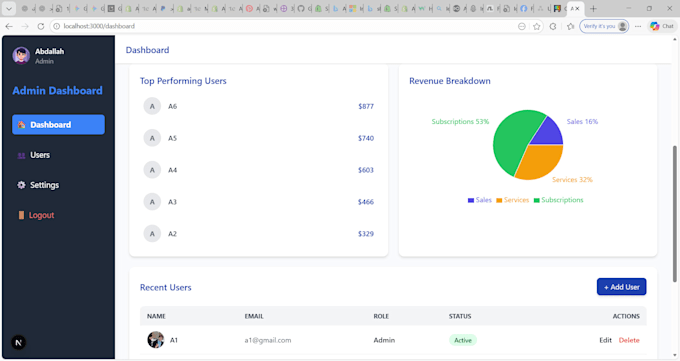
Task: Expand the tab list dropdown arrow
Action: point(9,9)
